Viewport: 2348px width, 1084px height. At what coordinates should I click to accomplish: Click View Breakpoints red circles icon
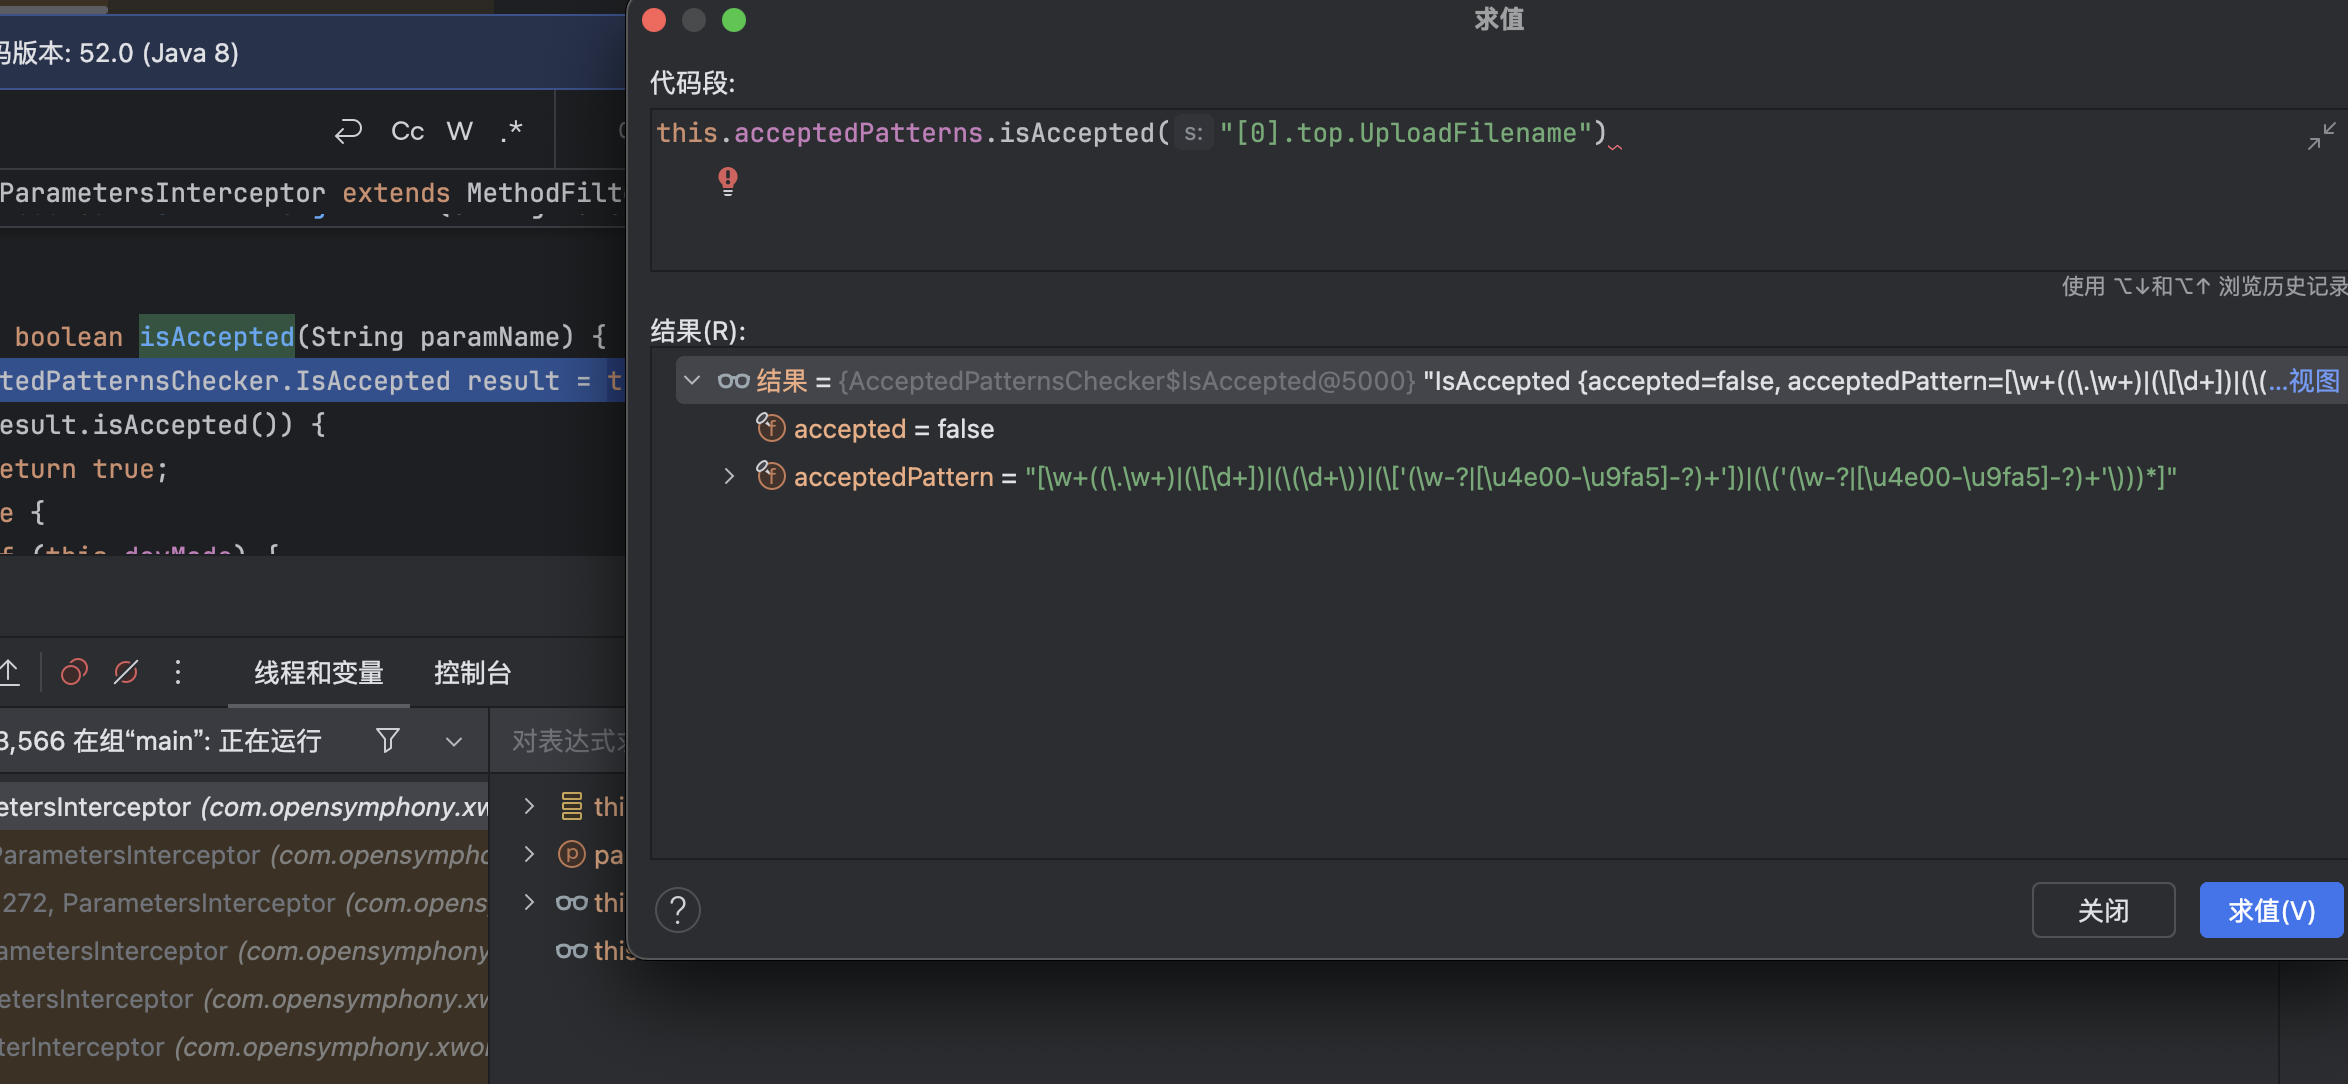coord(74,672)
